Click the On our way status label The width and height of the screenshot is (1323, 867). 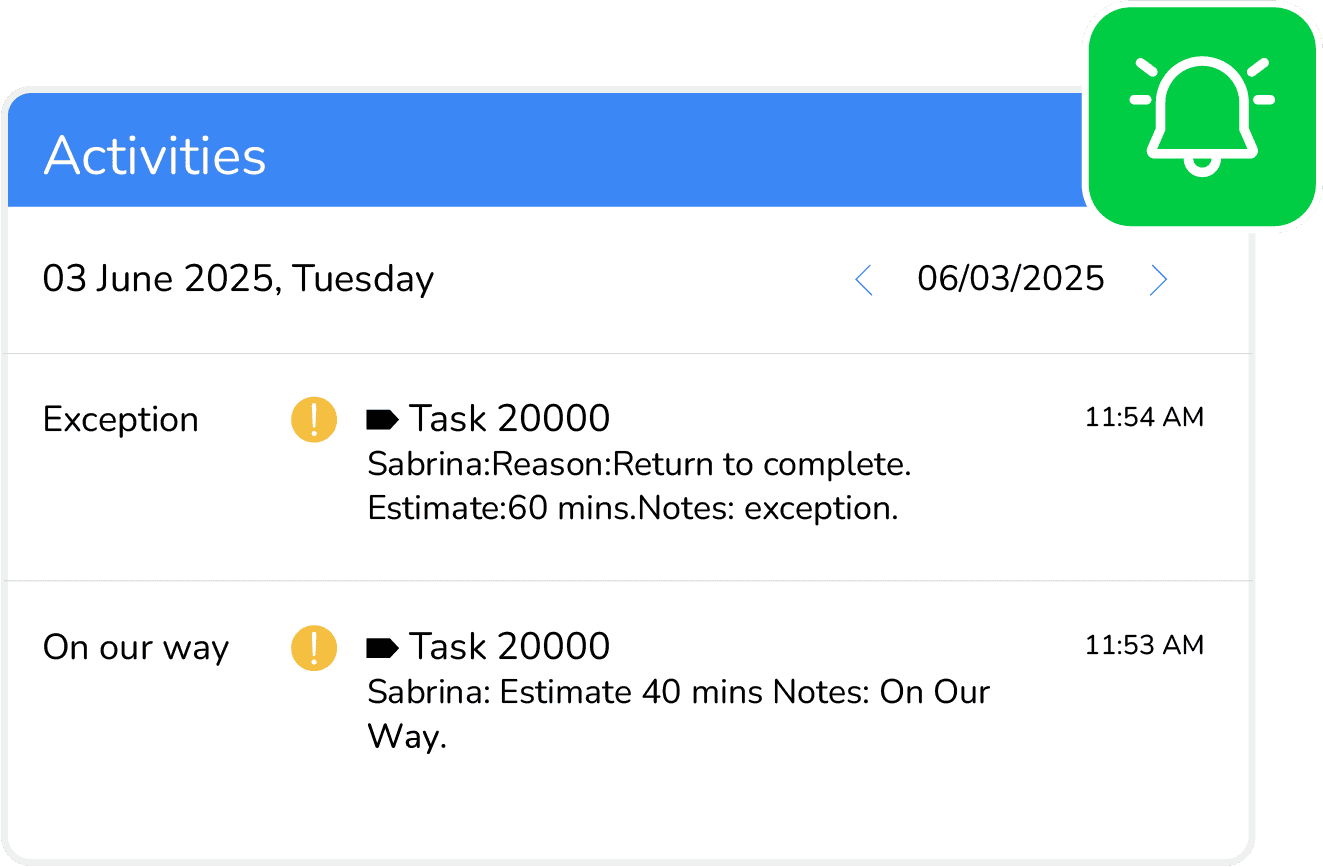136,647
